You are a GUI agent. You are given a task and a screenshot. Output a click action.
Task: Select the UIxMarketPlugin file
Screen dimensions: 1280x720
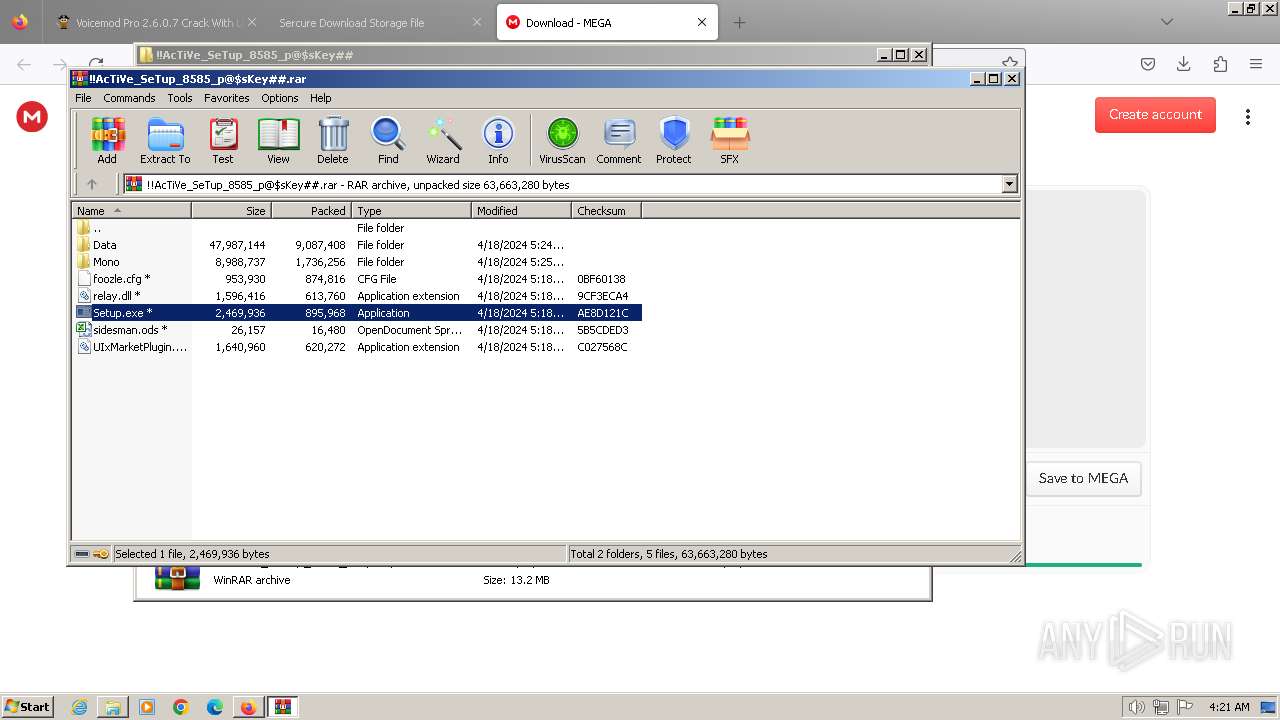click(x=357, y=347)
